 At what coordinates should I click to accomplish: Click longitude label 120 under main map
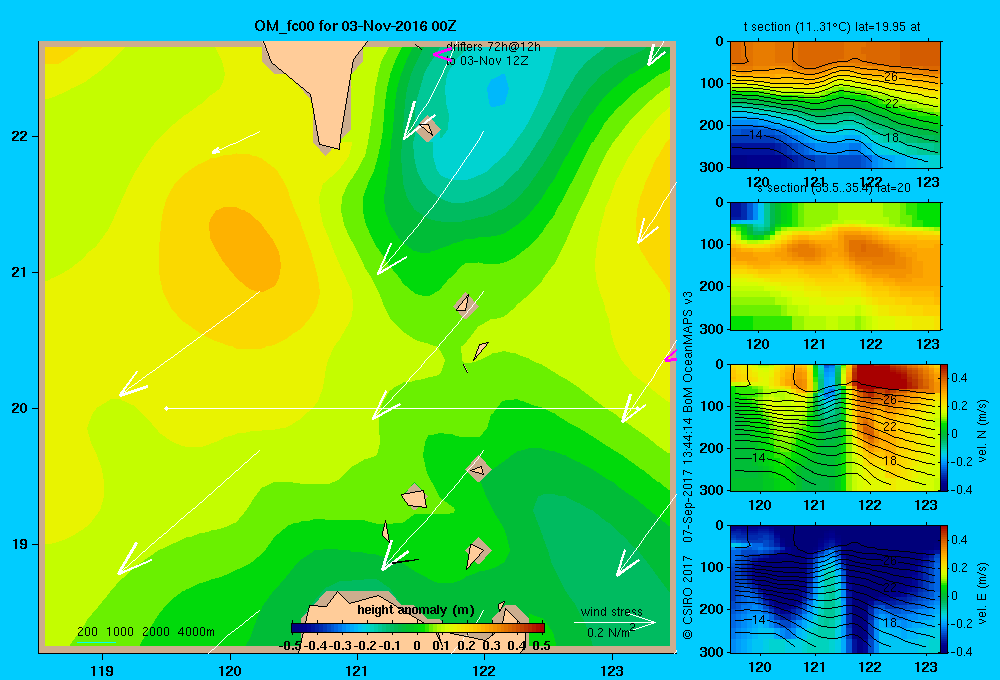click(230, 670)
